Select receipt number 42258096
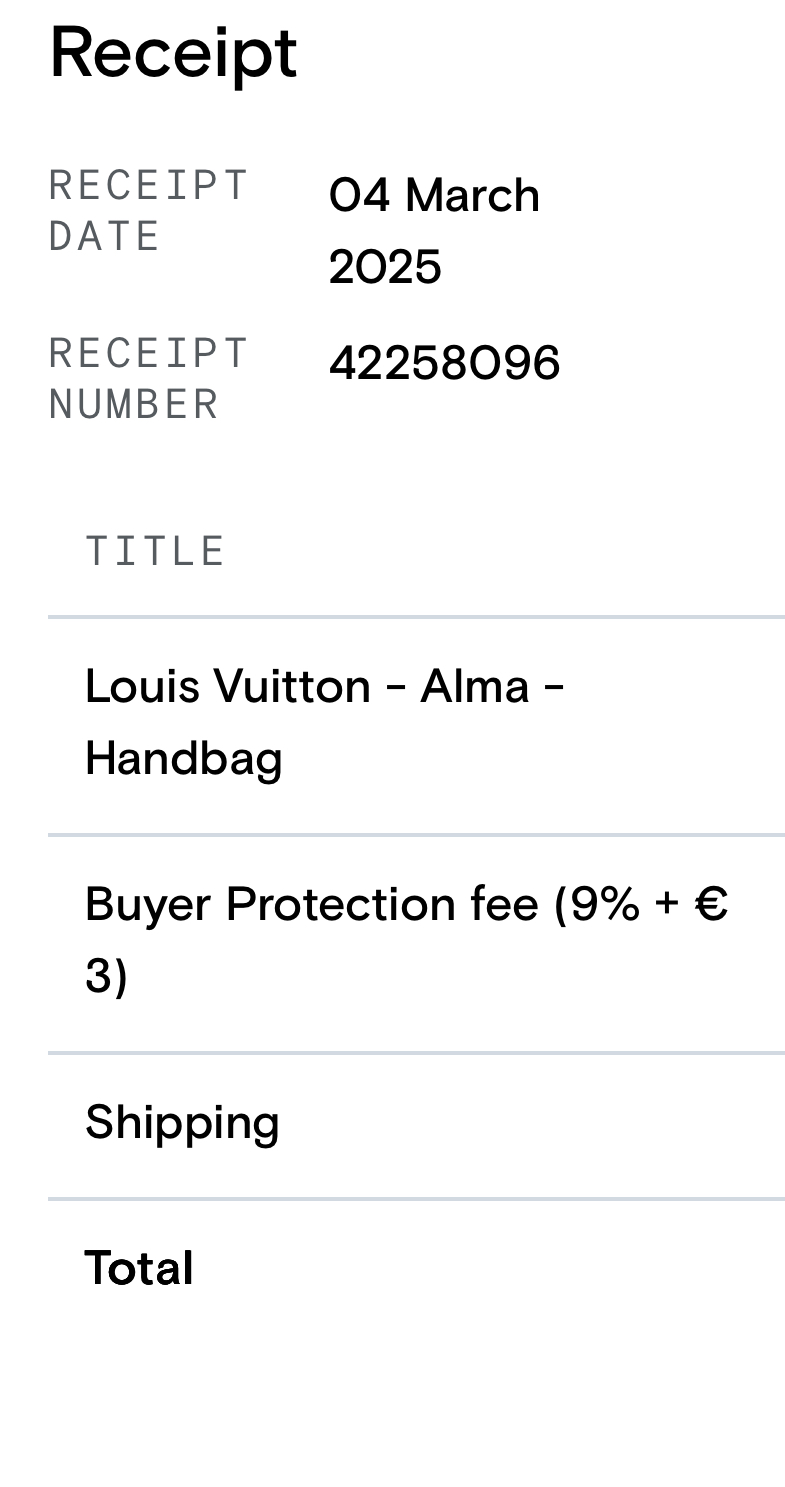 coord(444,363)
